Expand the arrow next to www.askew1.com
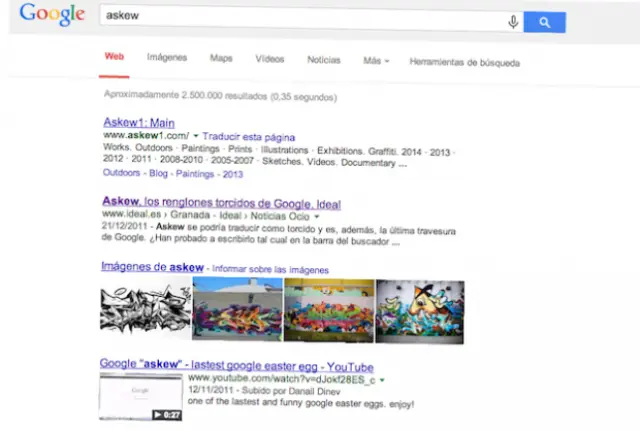Screen dimensions: 640x431 (197, 134)
